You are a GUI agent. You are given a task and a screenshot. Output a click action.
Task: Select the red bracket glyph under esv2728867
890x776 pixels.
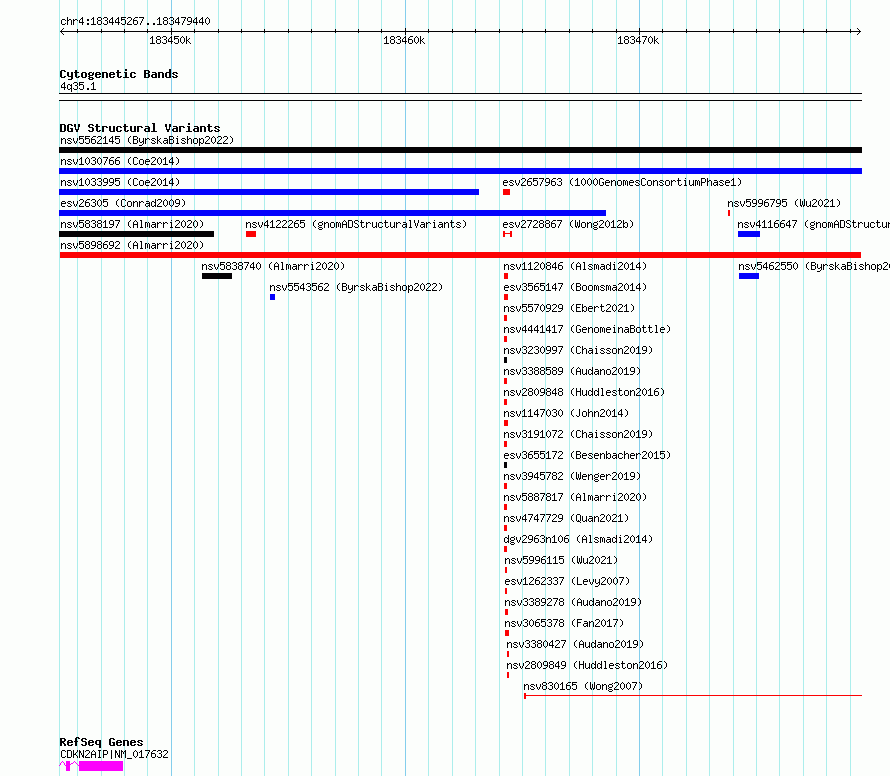coord(507,234)
